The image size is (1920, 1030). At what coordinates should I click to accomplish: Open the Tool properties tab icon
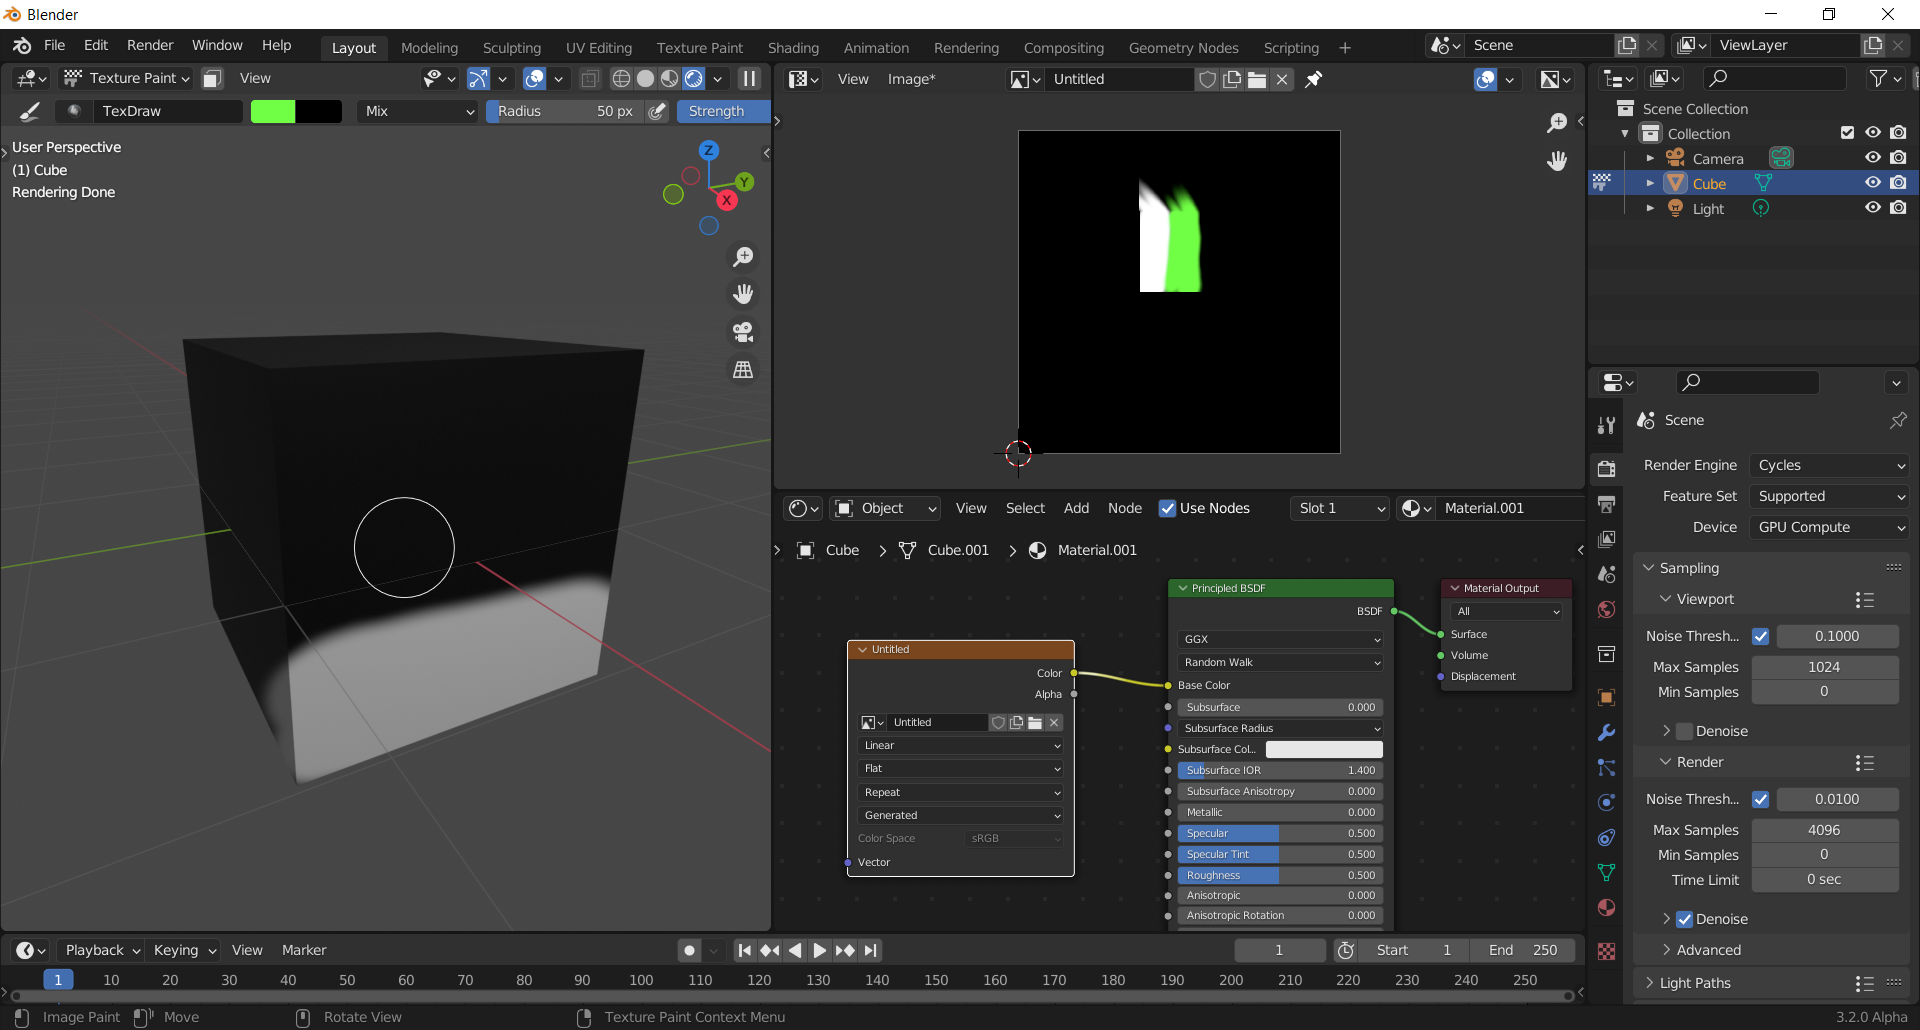[1607, 425]
